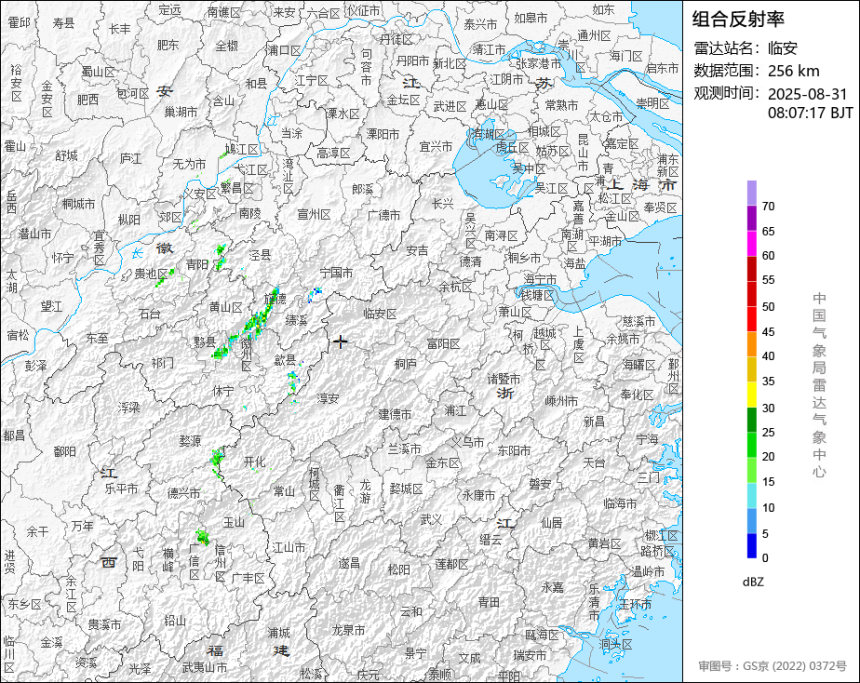Click the green radar echo near 广信区
This screenshot has width=860, height=683.
click(202, 537)
